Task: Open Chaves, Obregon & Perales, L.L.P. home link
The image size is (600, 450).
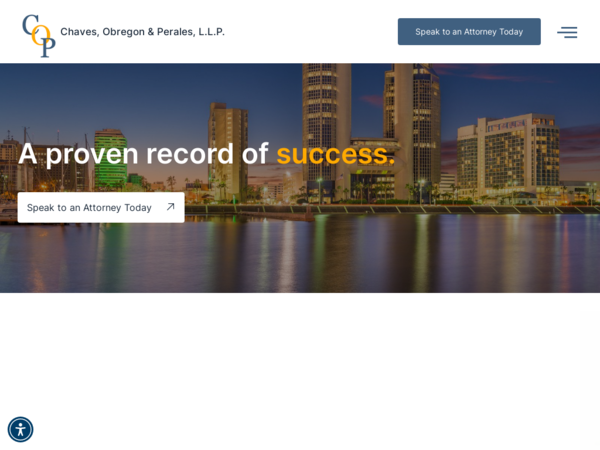Action: [142, 32]
